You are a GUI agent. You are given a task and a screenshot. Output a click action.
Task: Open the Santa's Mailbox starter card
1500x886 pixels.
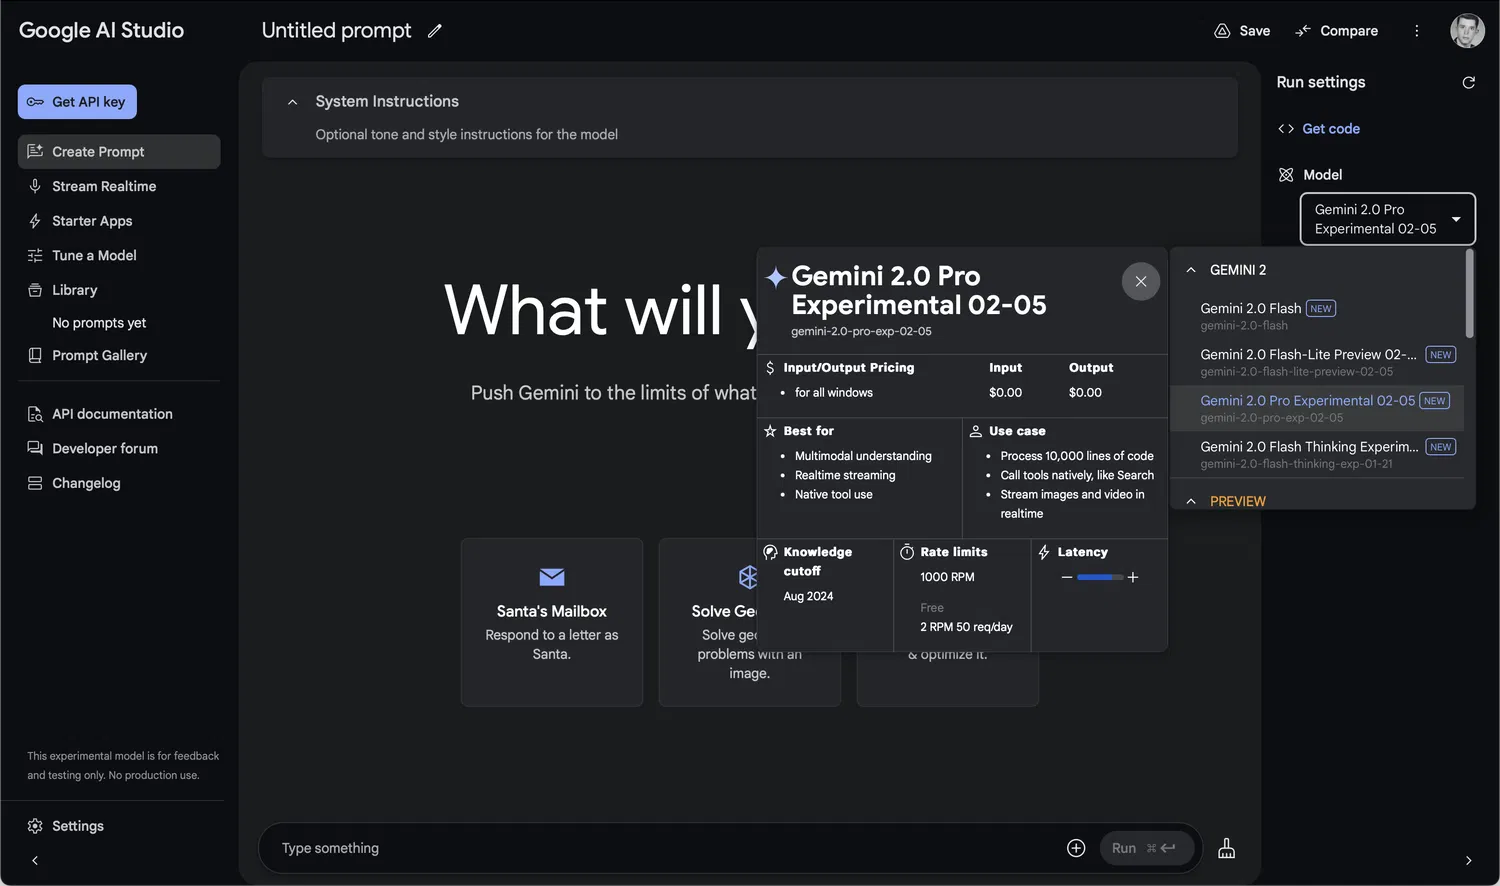tap(552, 622)
